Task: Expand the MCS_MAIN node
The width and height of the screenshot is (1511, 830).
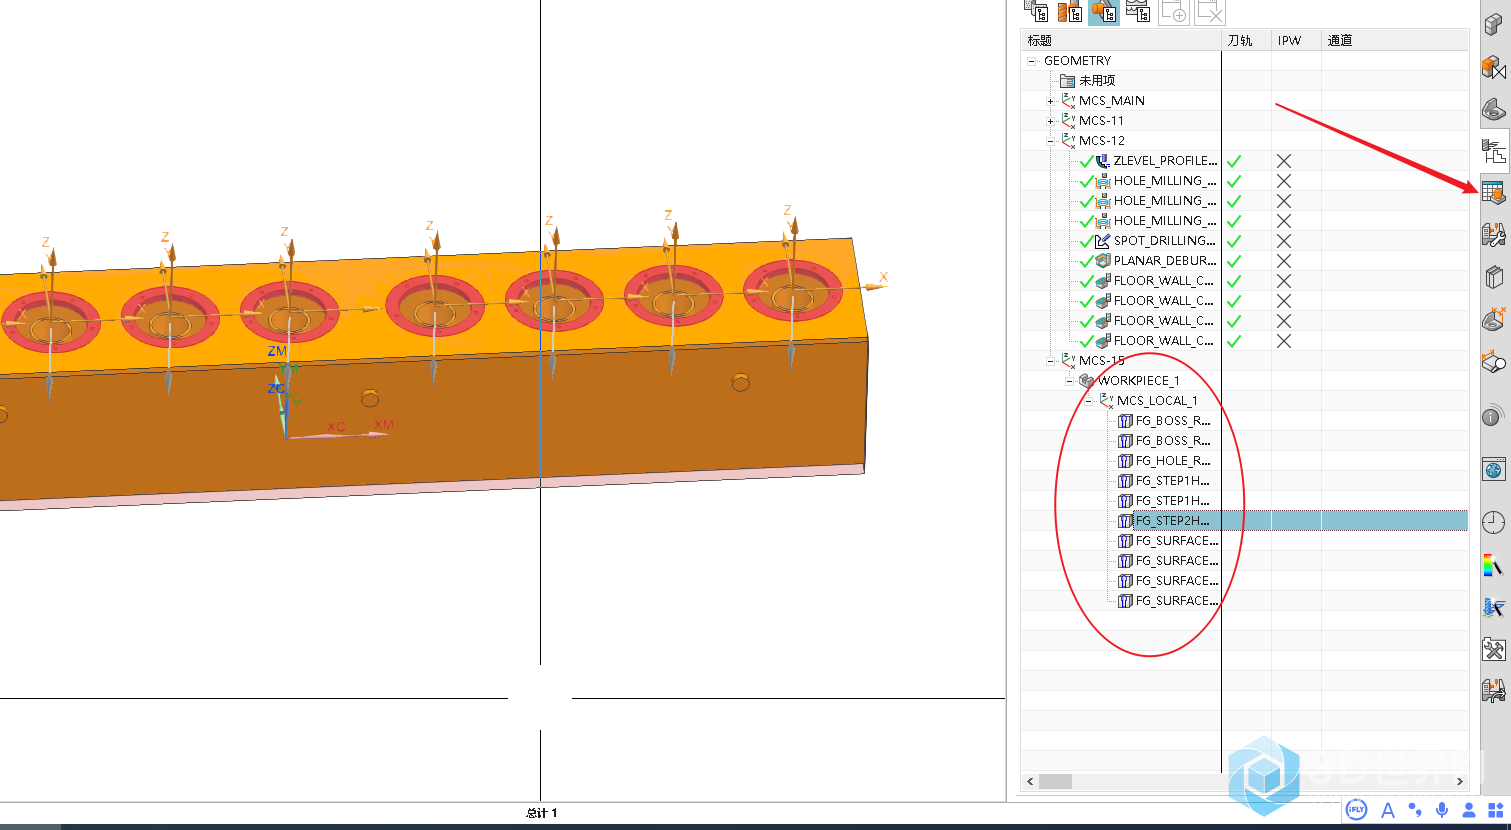Action: (1050, 101)
